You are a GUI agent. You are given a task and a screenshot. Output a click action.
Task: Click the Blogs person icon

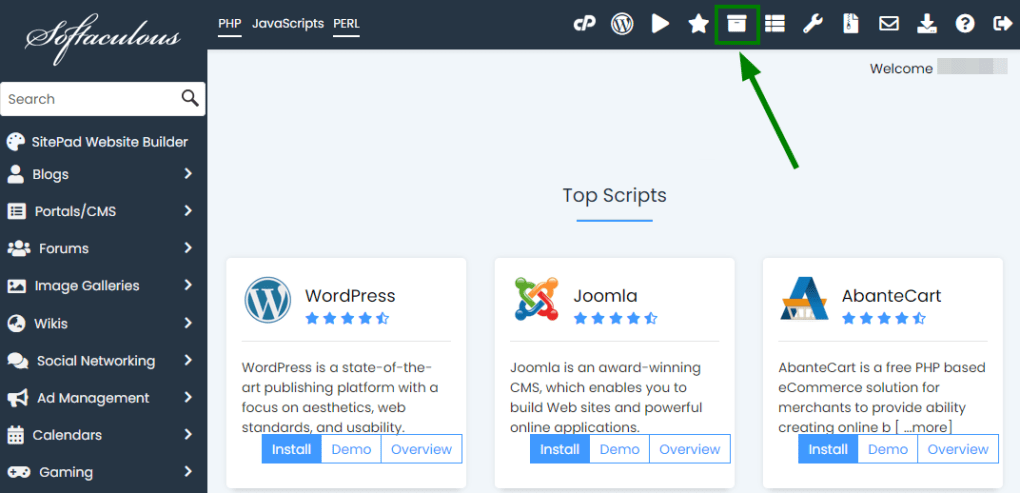click(16, 174)
